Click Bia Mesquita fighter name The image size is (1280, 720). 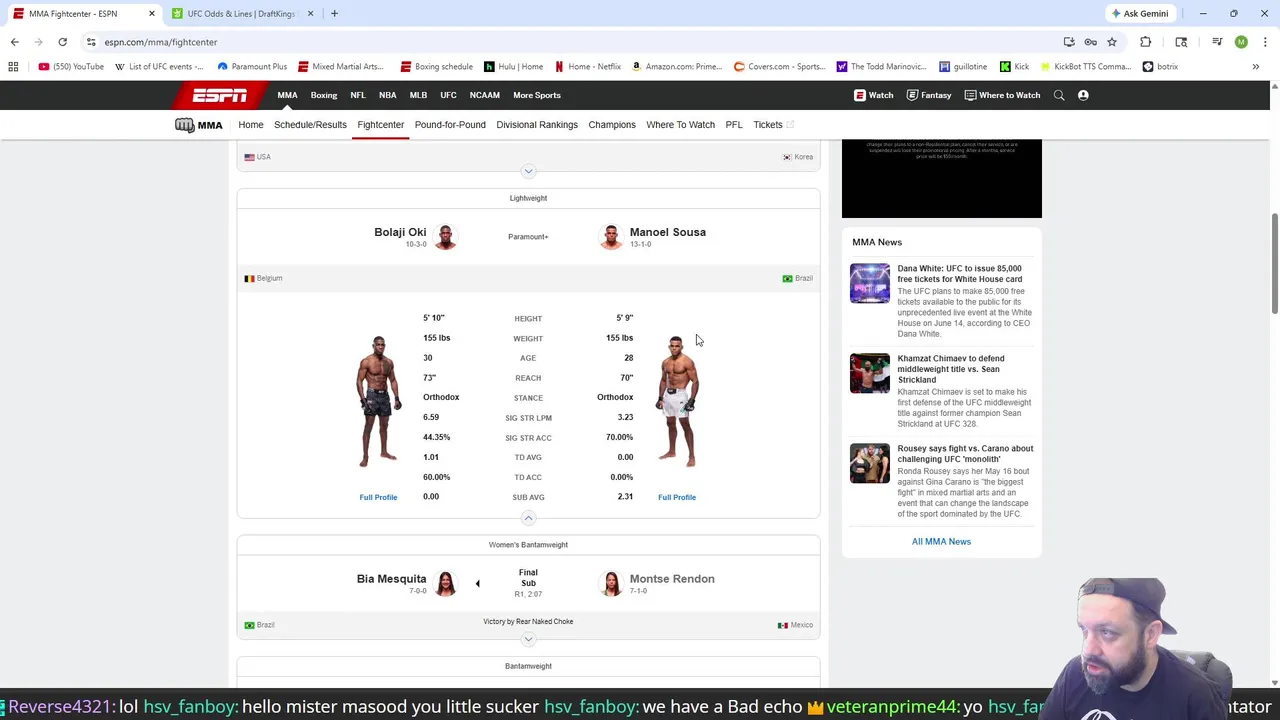391,579
